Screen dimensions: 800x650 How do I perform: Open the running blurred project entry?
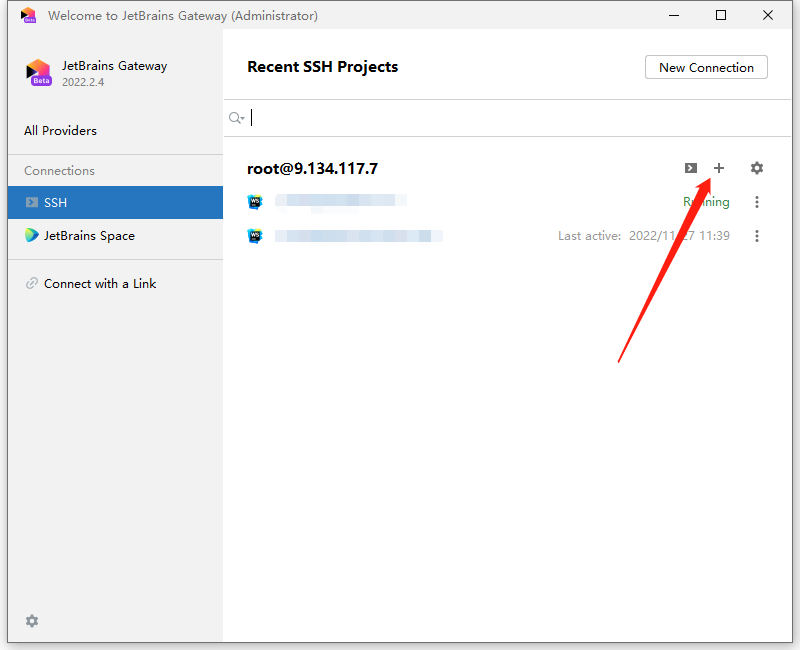click(340, 201)
